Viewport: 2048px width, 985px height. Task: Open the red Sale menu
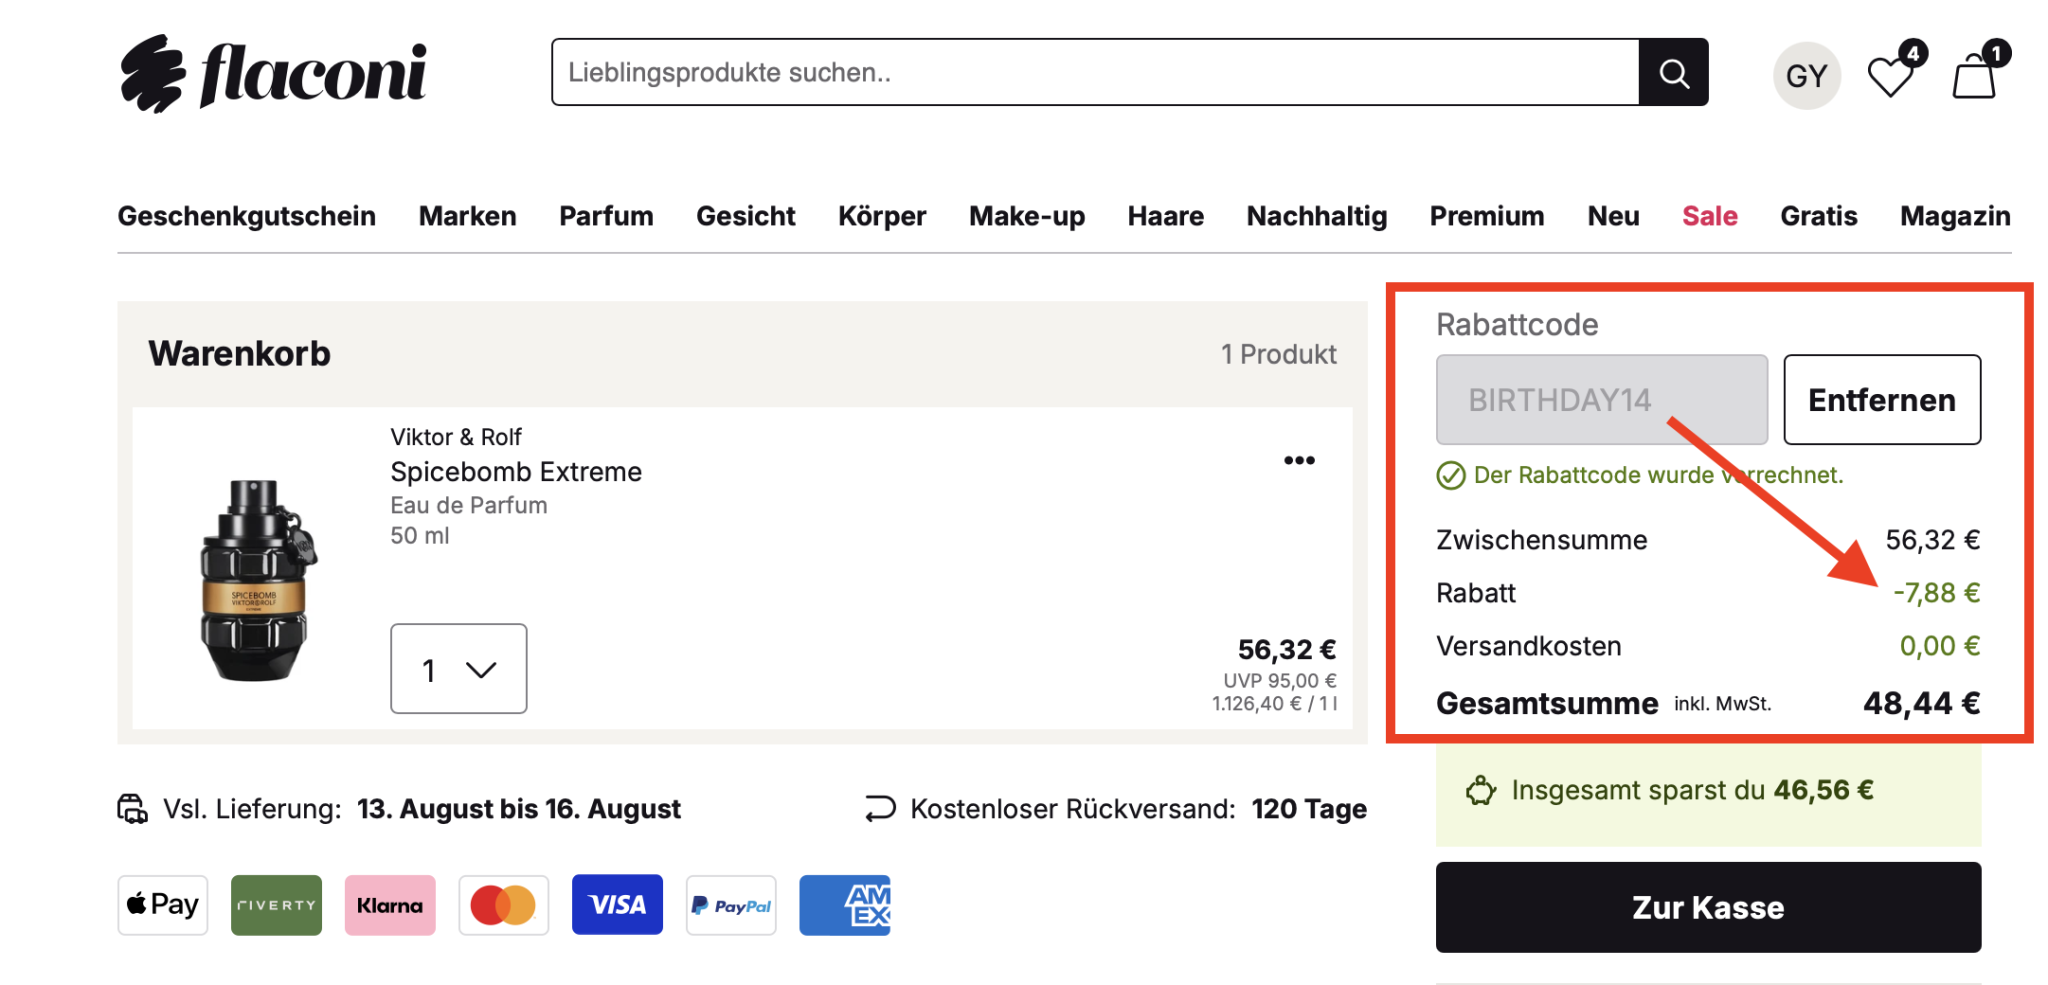(x=1710, y=216)
